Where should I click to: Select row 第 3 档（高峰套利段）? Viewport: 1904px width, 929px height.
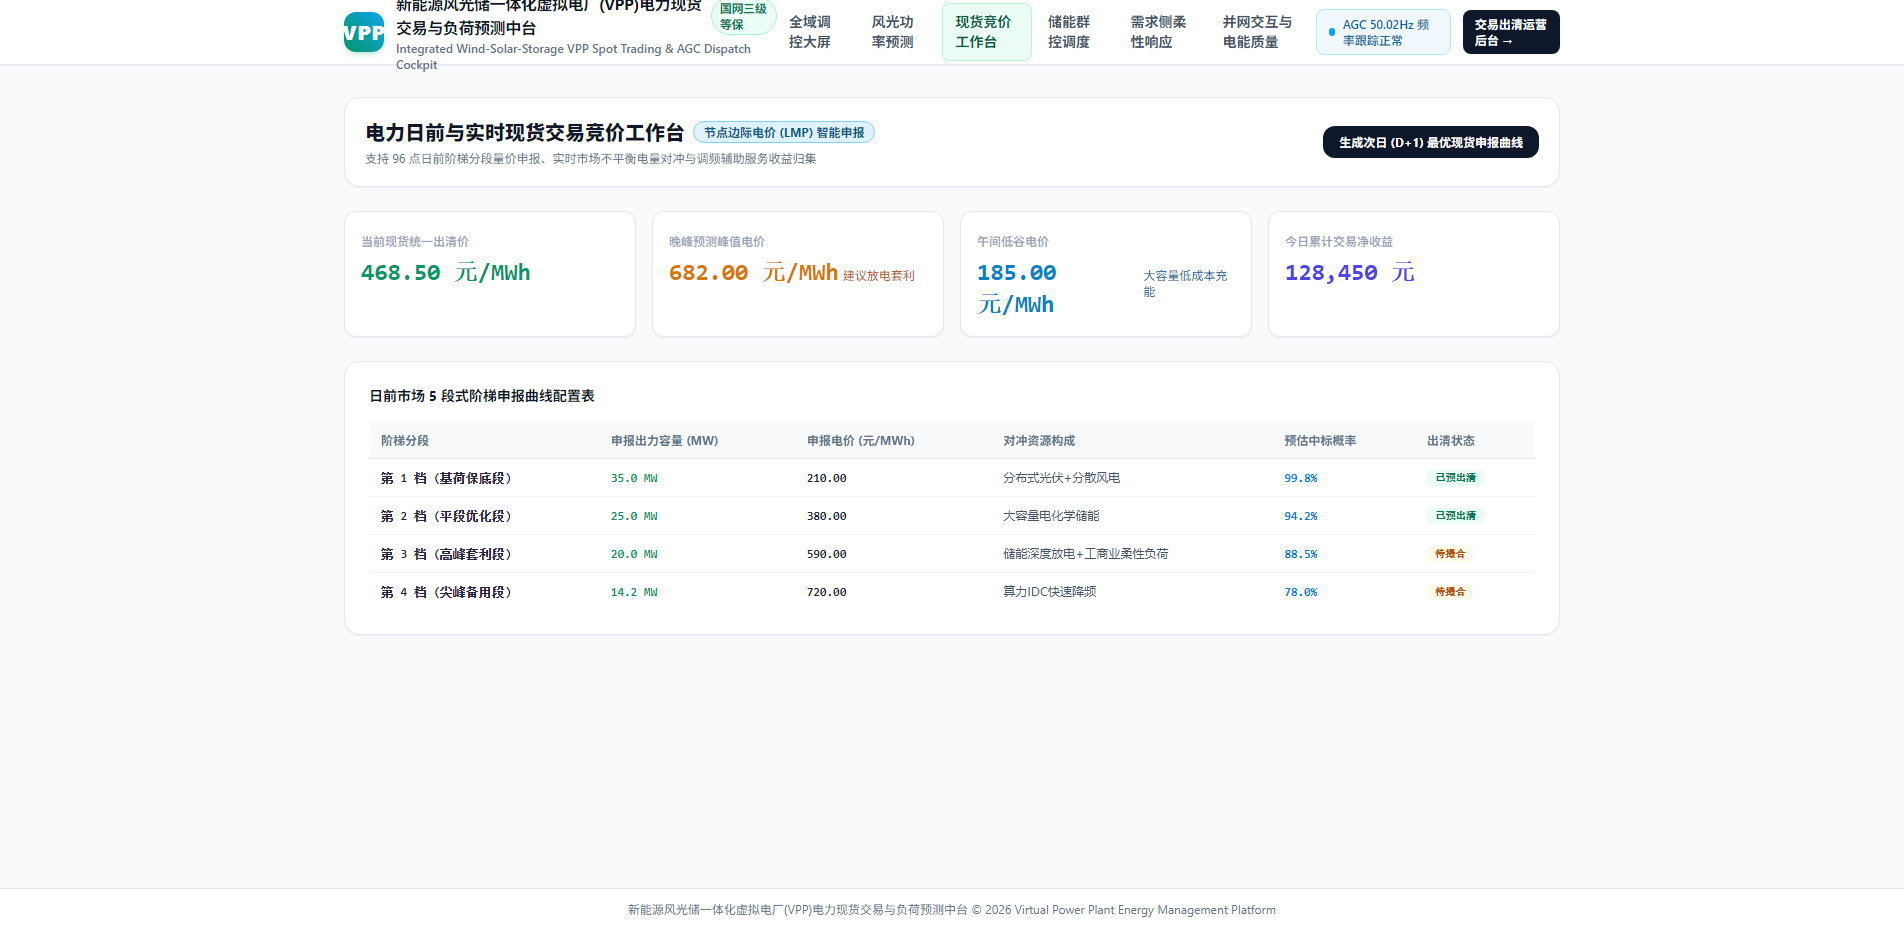pos(952,554)
